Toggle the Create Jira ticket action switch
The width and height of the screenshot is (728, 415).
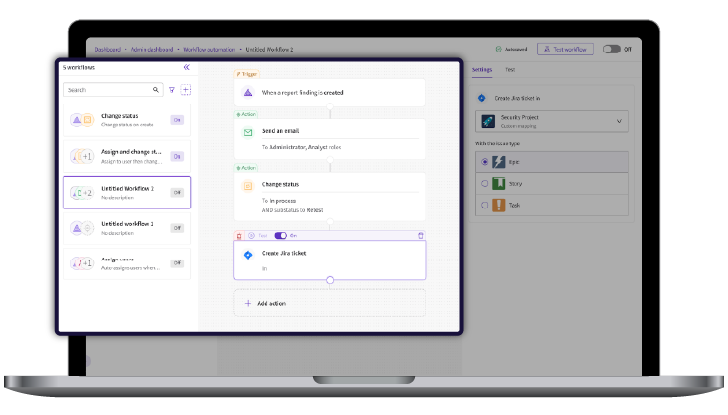tap(280, 235)
